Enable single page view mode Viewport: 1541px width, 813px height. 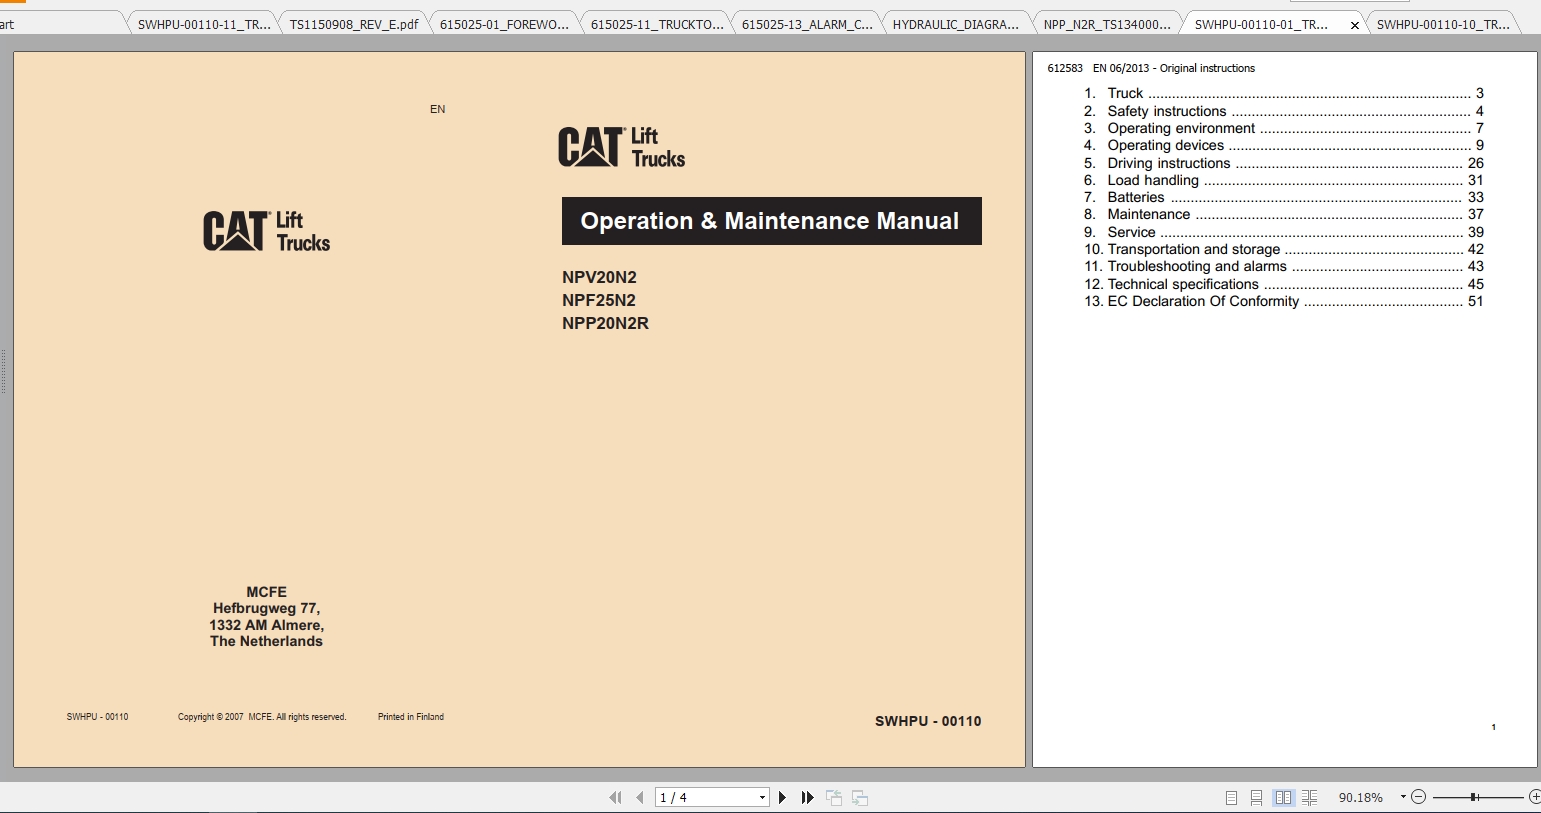(1230, 797)
